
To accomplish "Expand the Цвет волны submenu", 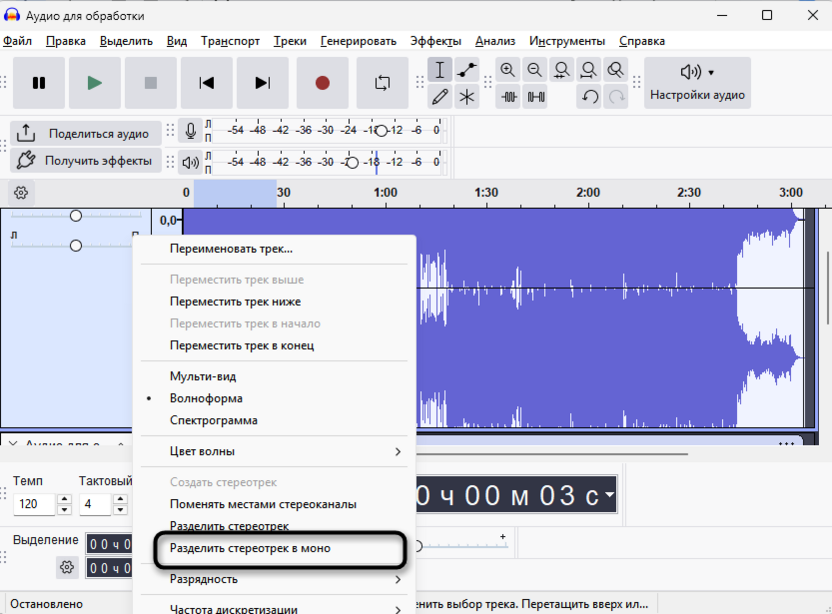I will tap(274, 451).
